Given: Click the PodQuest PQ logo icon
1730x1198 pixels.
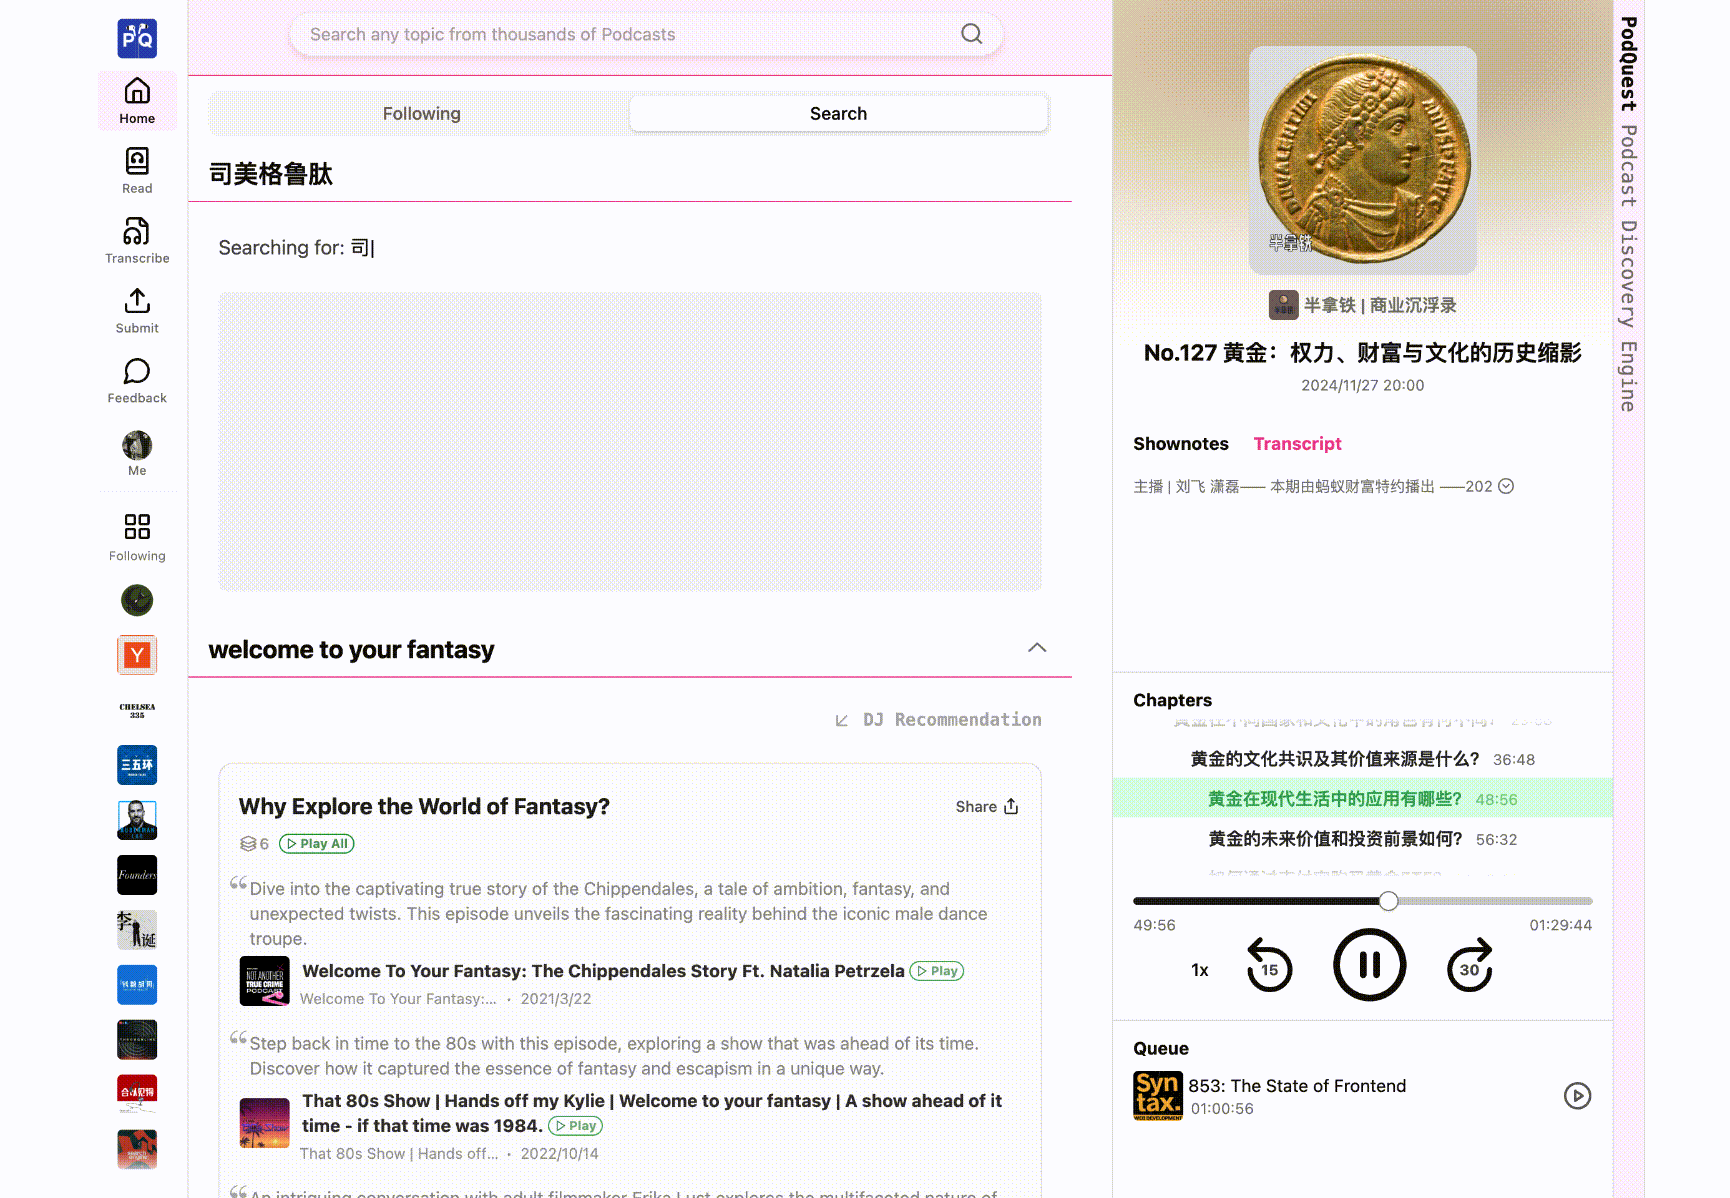Looking at the screenshot, I should [137, 38].
